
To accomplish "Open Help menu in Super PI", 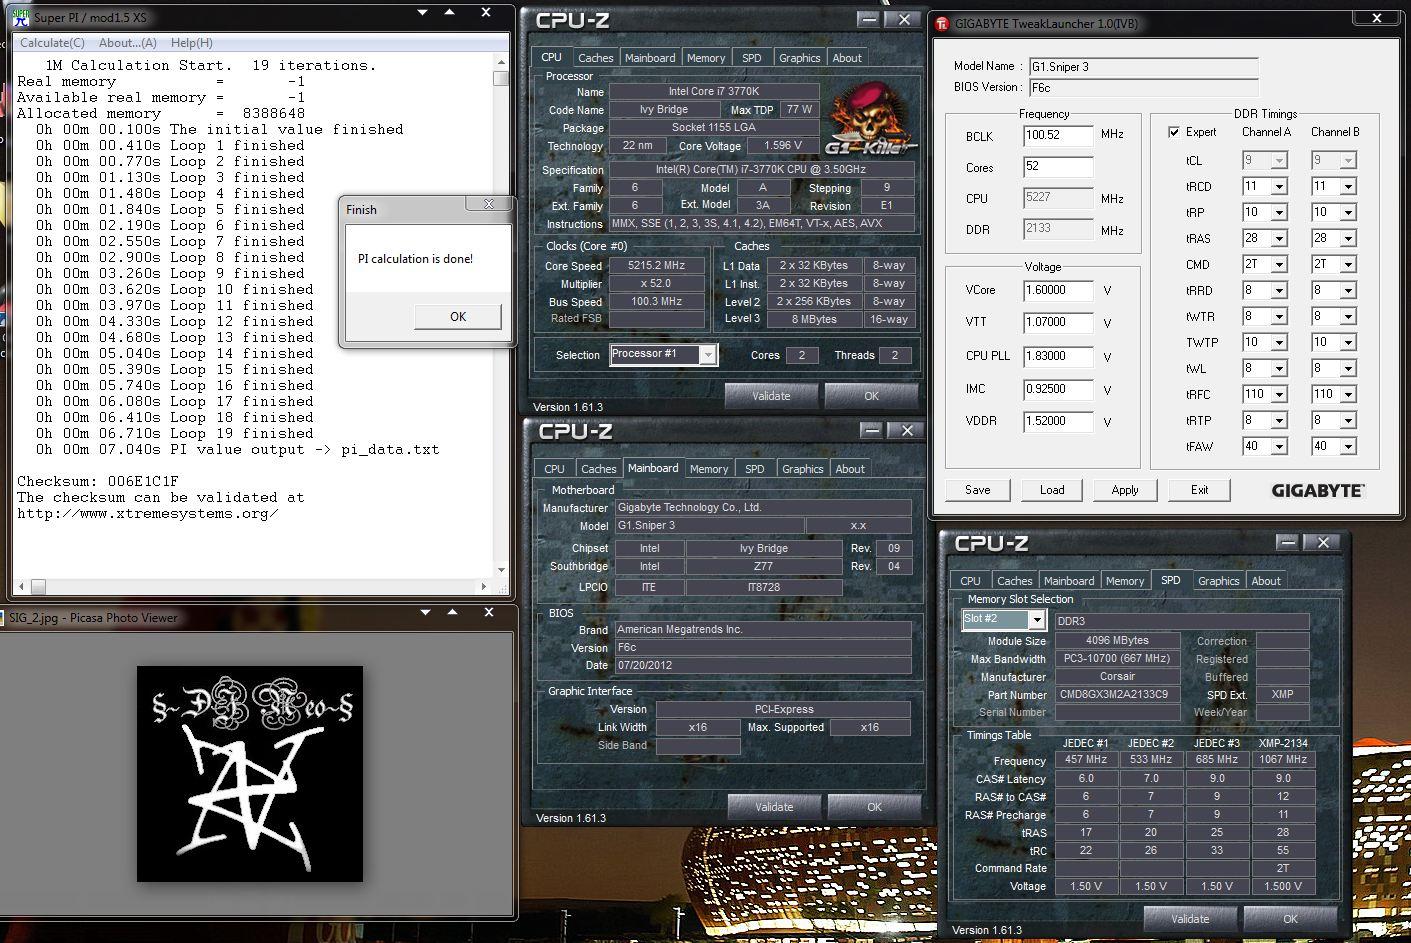I will (x=191, y=43).
